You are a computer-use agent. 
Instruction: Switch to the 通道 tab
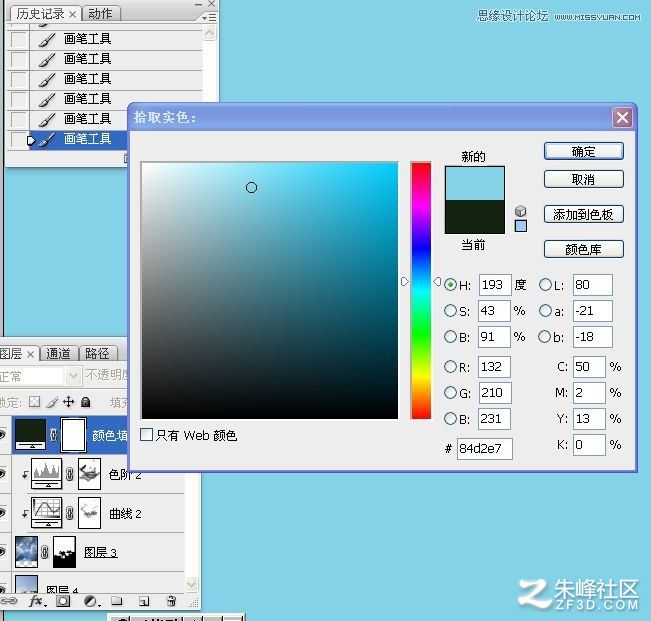pyautogui.click(x=59, y=354)
